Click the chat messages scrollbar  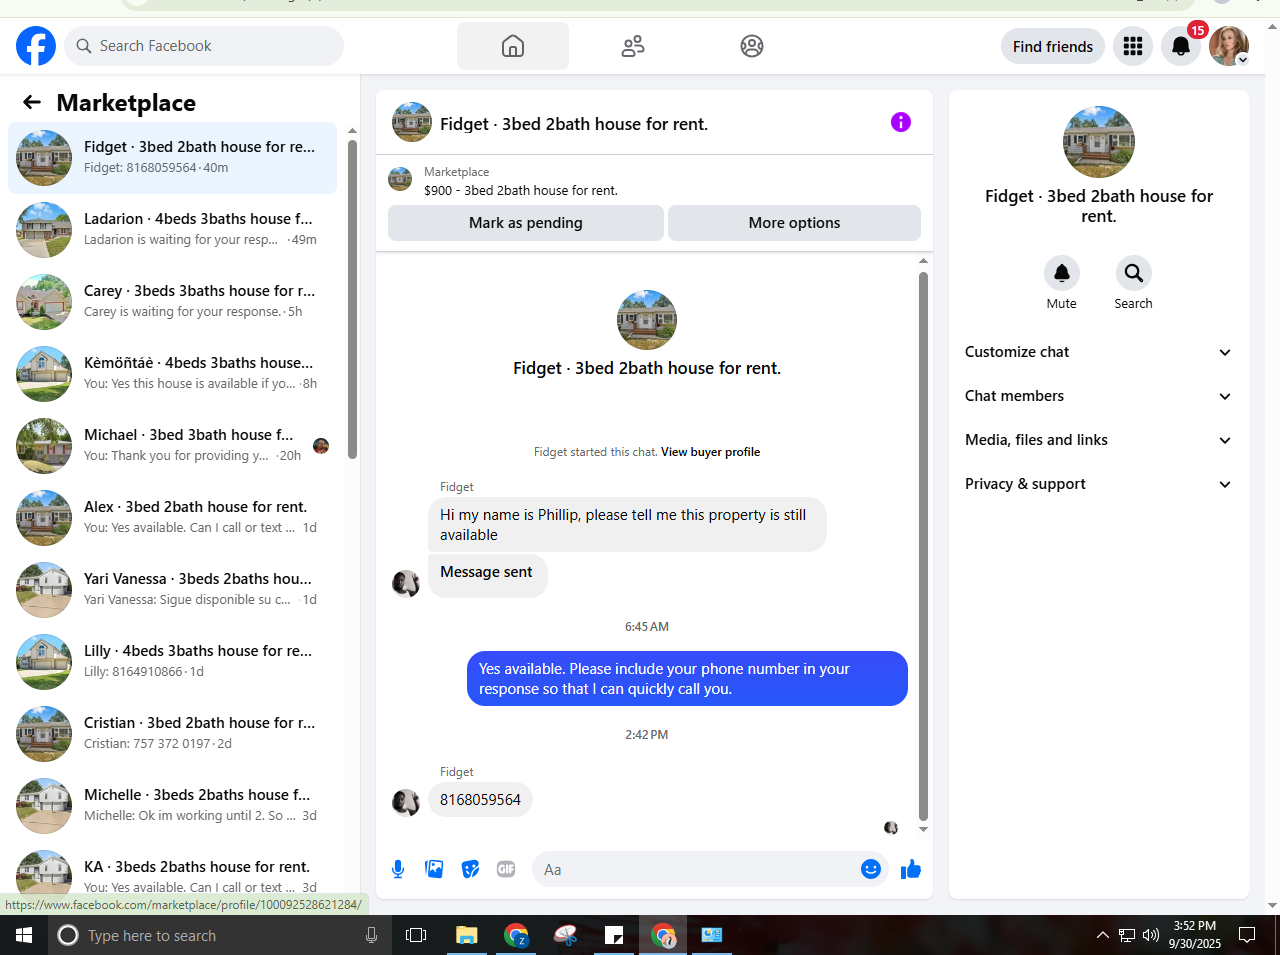click(x=923, y=546)
